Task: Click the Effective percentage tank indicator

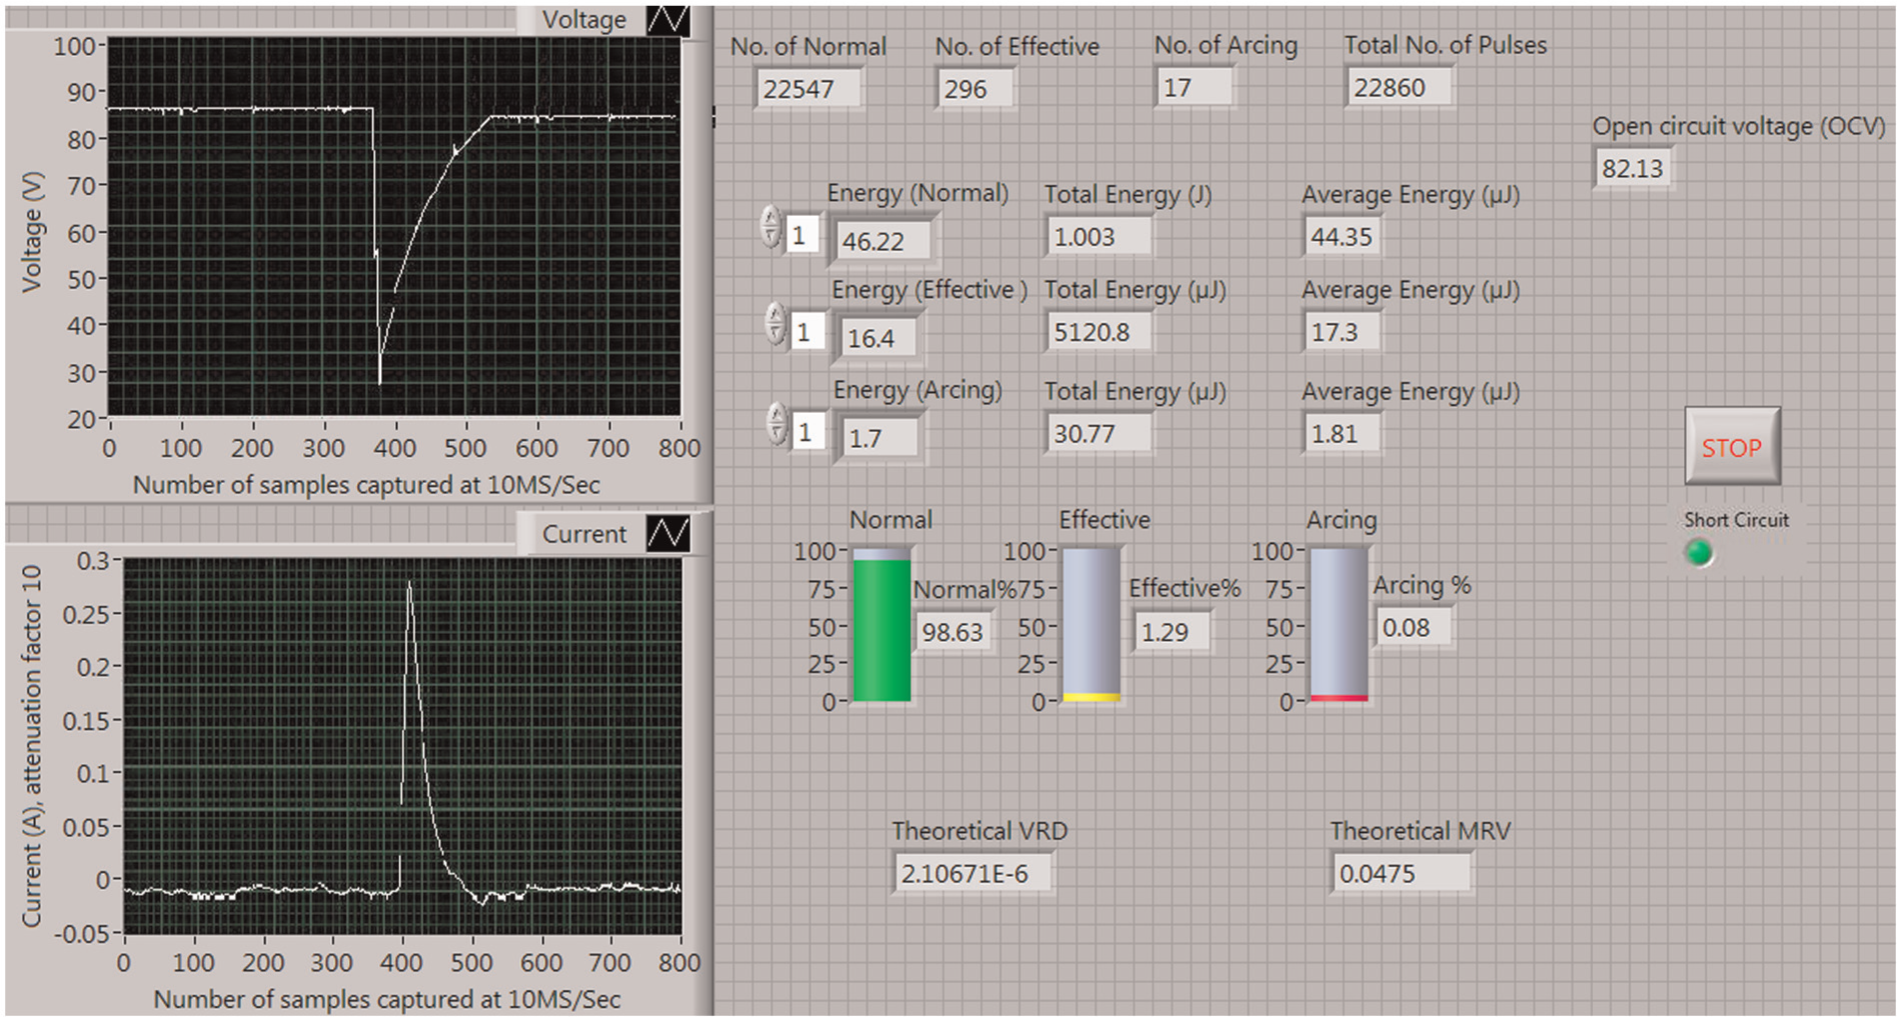Action: (1091, 625)
